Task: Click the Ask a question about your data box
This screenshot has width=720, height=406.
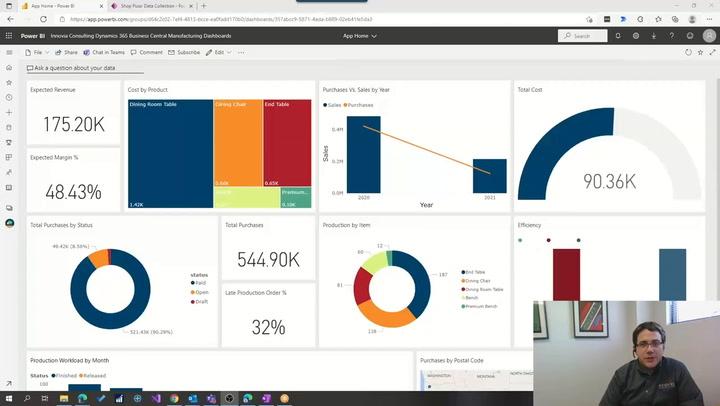Action: (x=85, y=68)
